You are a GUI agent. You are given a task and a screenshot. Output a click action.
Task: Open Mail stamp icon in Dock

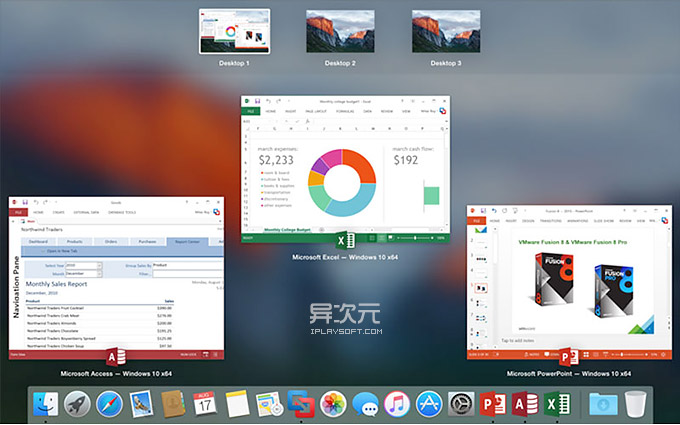point(141,404)
